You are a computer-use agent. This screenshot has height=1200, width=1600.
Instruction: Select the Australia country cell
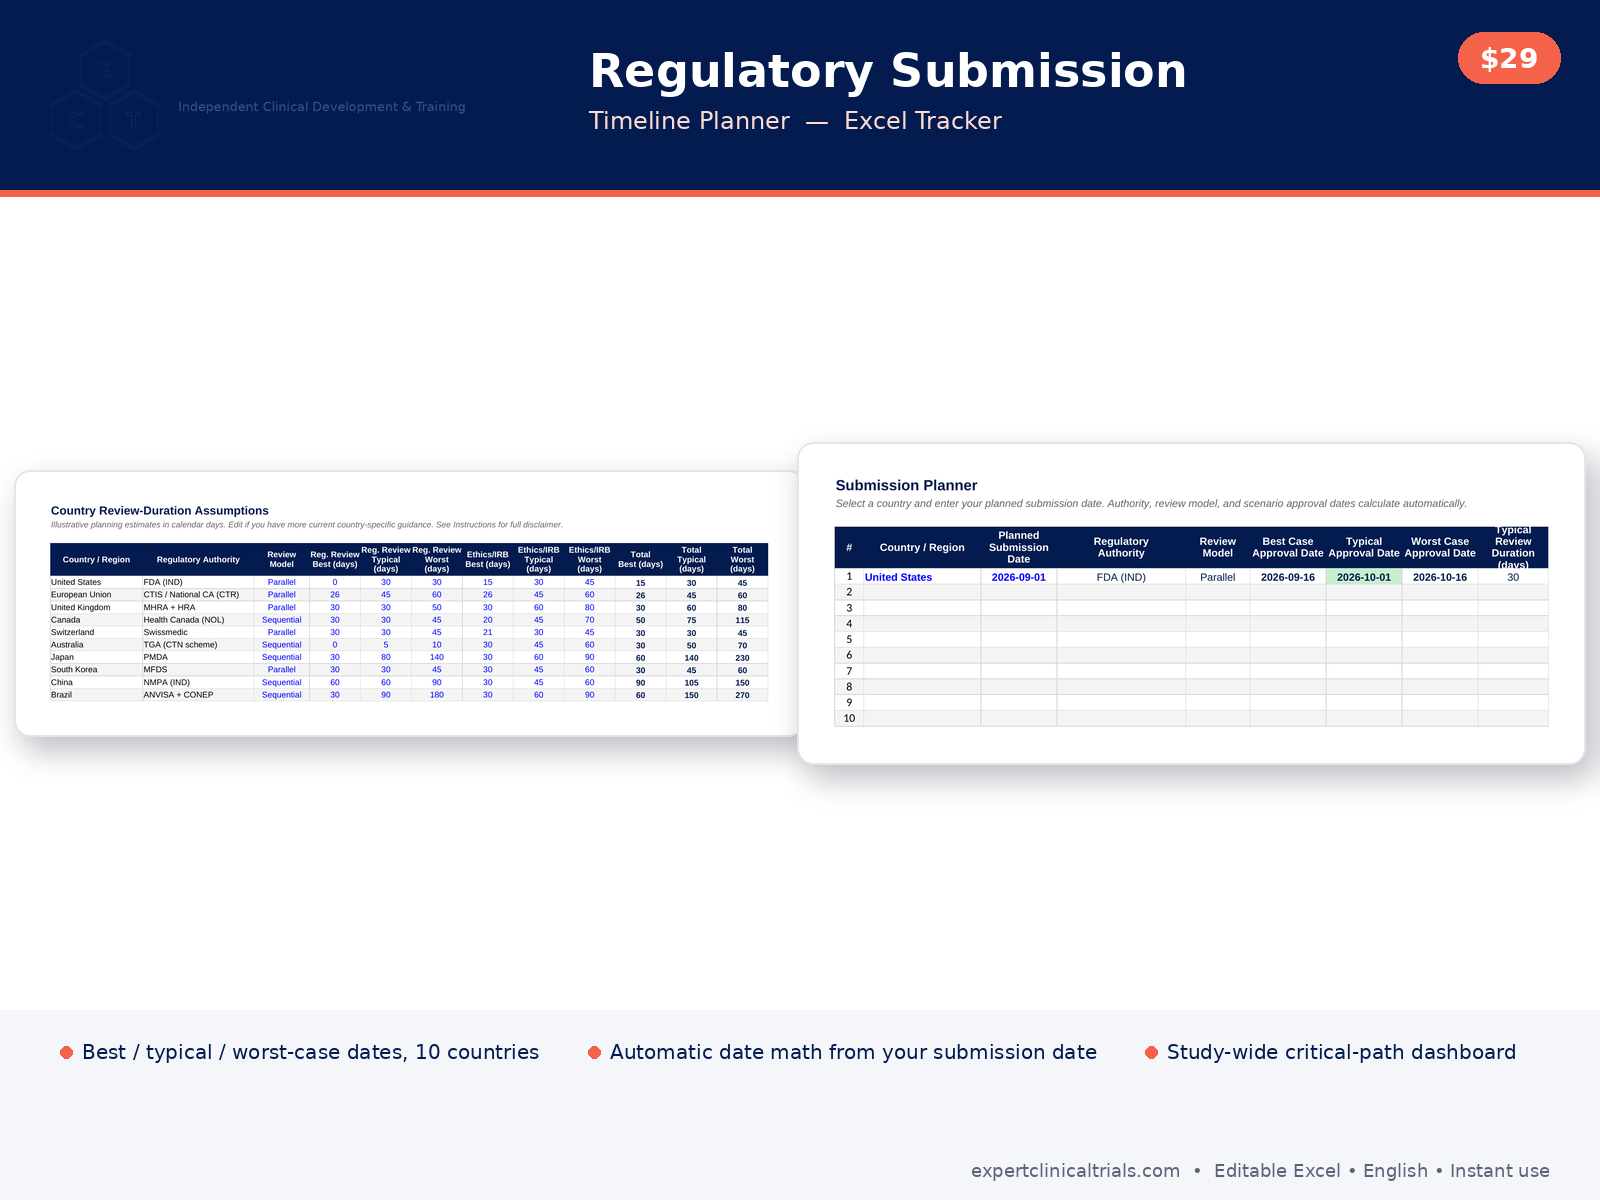pyautogui.click(x=96, y=645)
